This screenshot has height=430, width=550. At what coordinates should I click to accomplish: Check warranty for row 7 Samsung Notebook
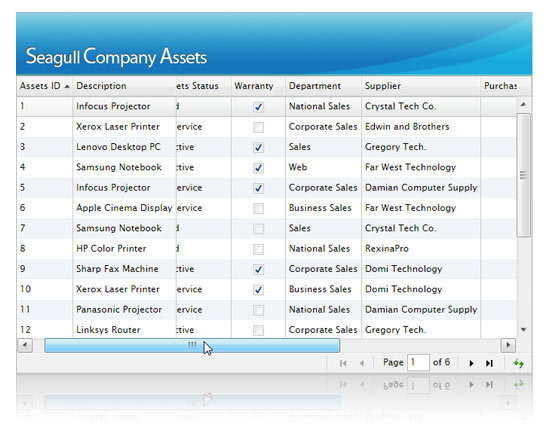coord(259,229)
